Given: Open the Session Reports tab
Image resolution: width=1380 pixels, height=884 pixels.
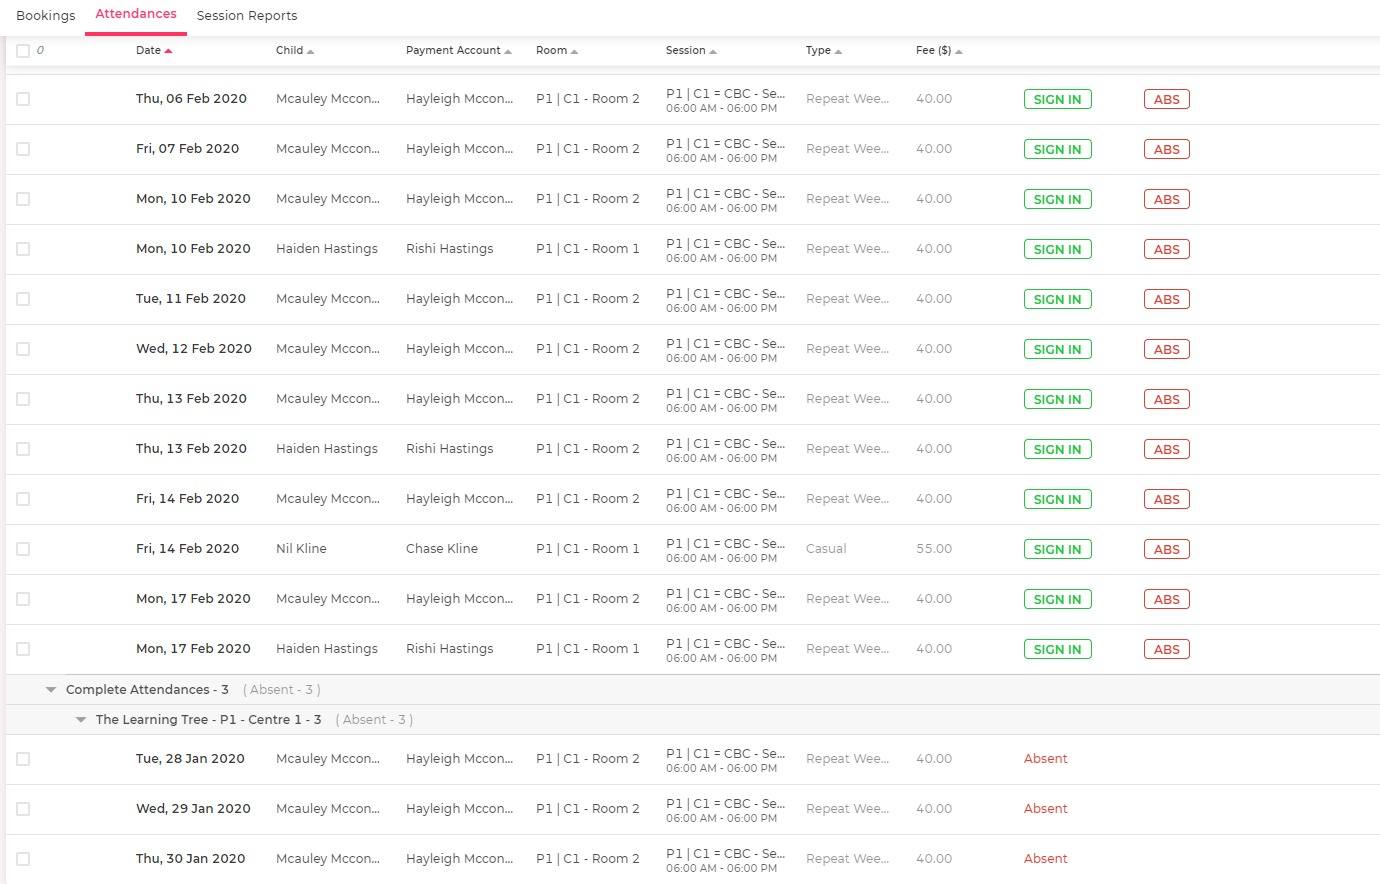Looking at the screenshot, I should tap(246, 16).
